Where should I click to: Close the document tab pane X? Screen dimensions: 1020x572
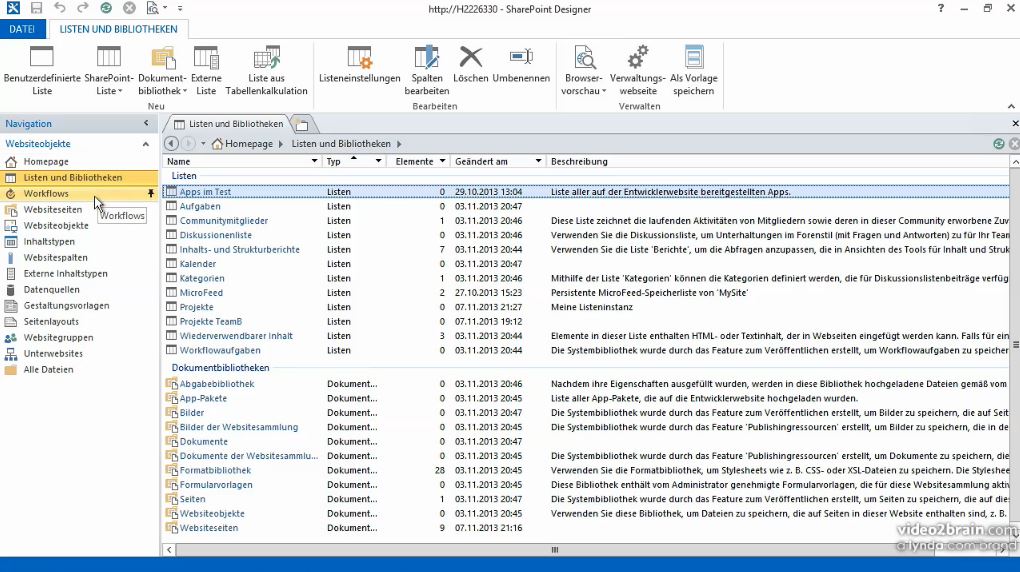(x=1015, y=123)
